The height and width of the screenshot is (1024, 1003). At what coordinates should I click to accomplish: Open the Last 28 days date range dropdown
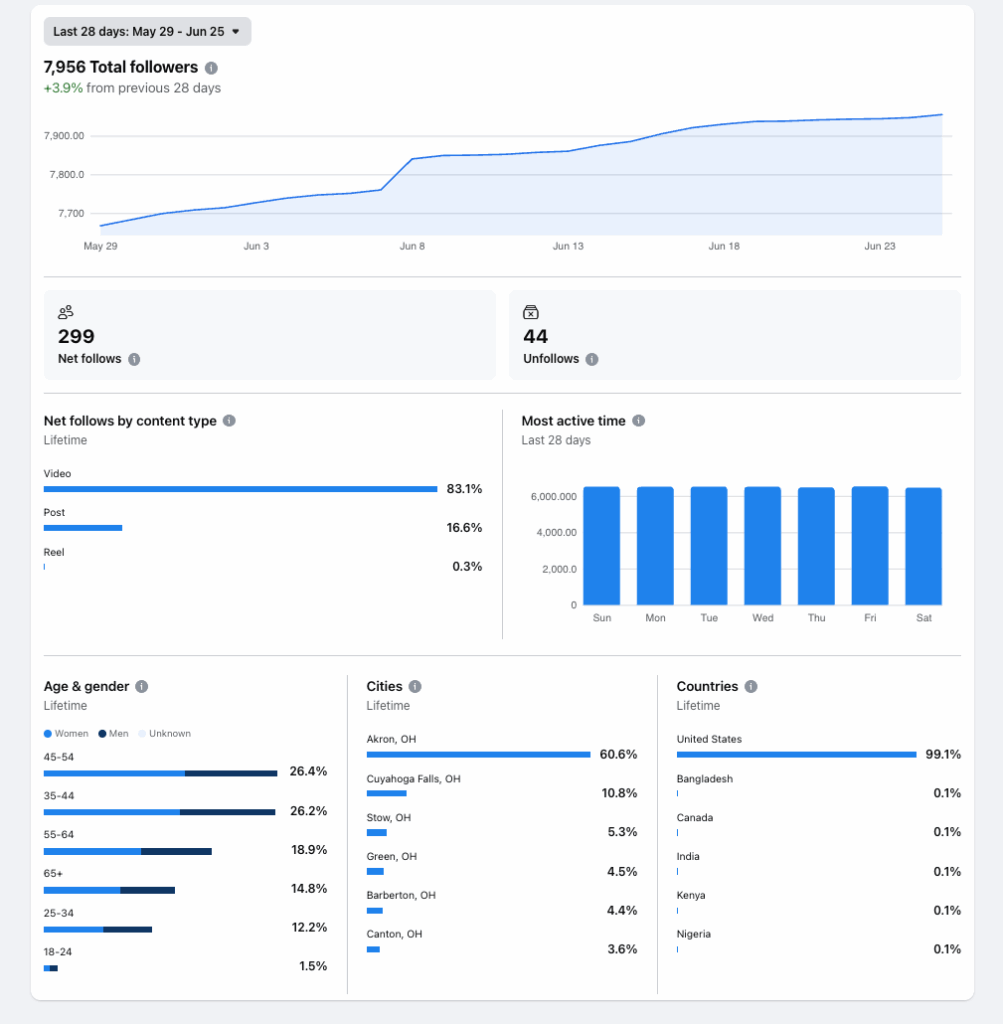click(147, 32)
